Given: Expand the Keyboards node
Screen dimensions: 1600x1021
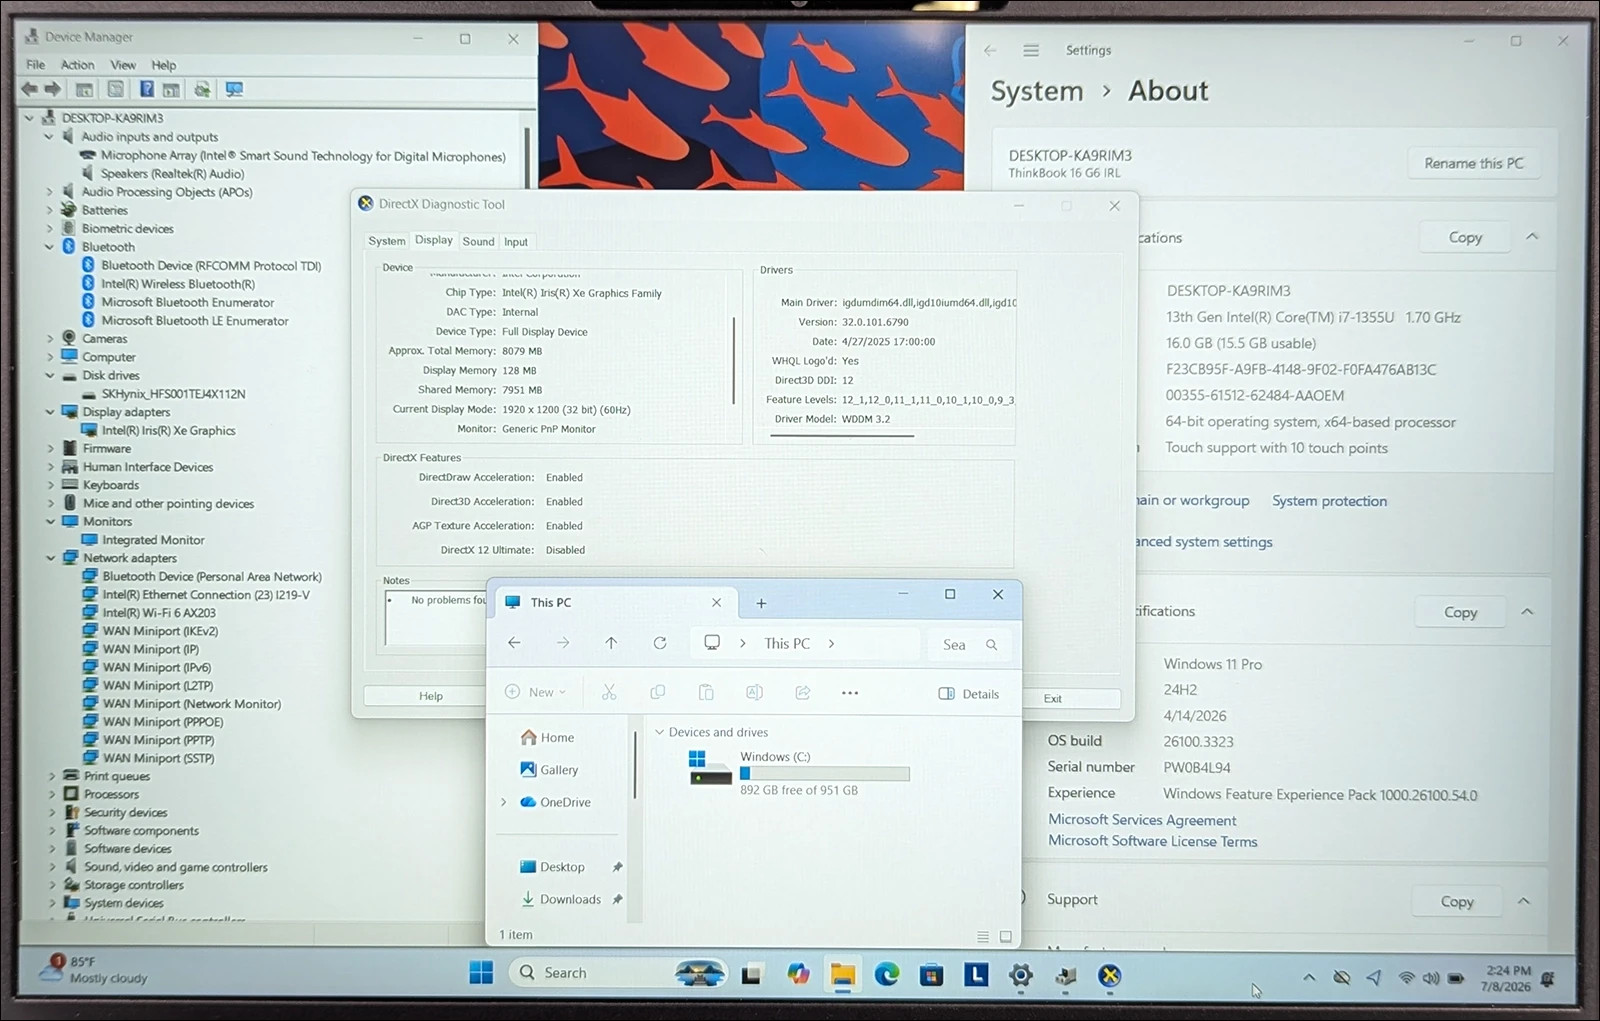Looking at the screenshot, I should pyautogui.click(x=50, y=485).
